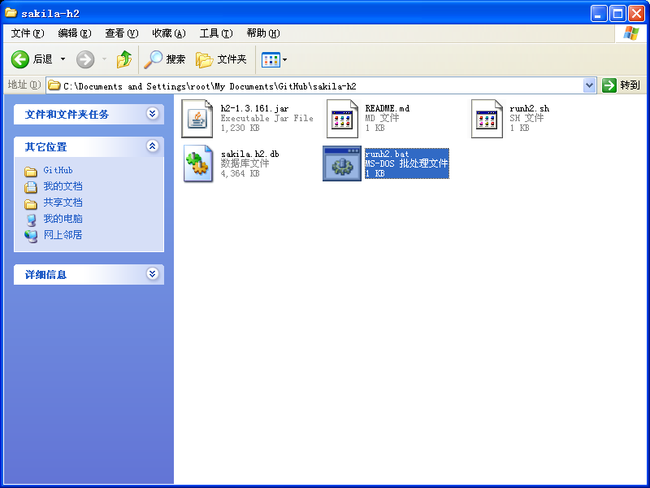
Task: Select the h2-1.3.161.jar Java icon
Action: (197, 119)
